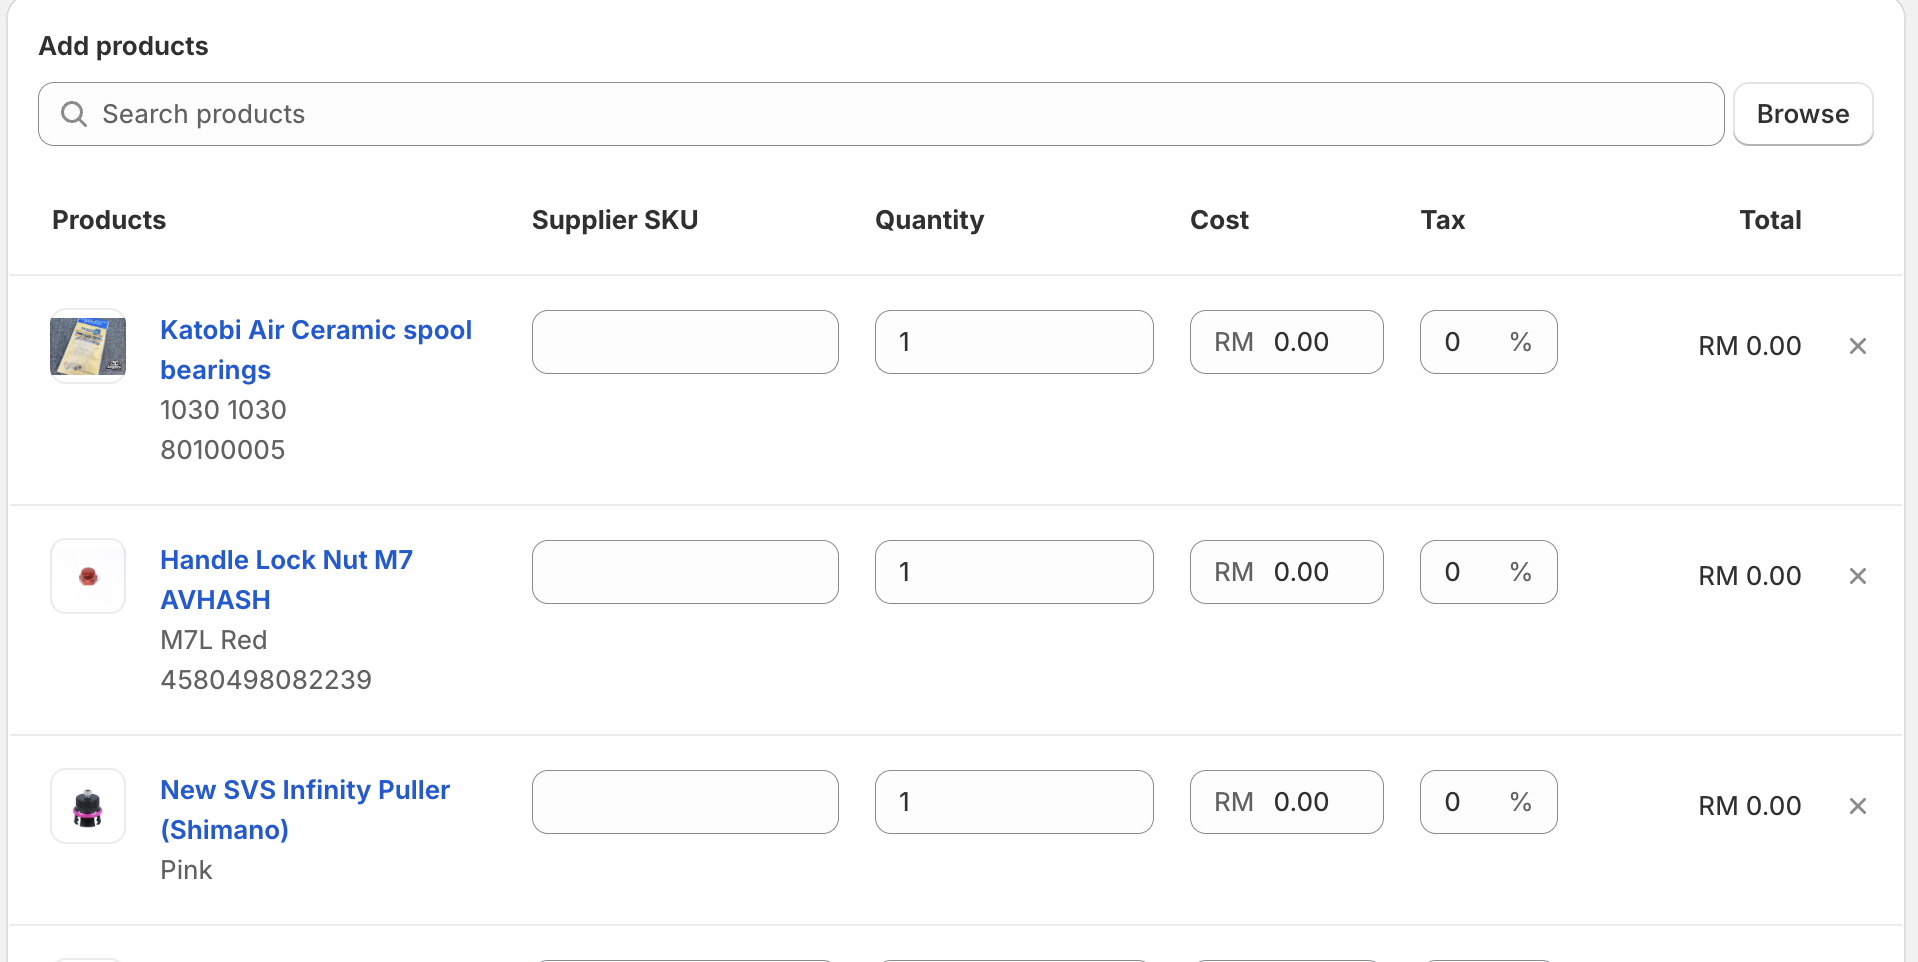Click Quantity field for Katobi bearings
This screenshot has width=1918, height=962.
click(x=1013, y=342)
